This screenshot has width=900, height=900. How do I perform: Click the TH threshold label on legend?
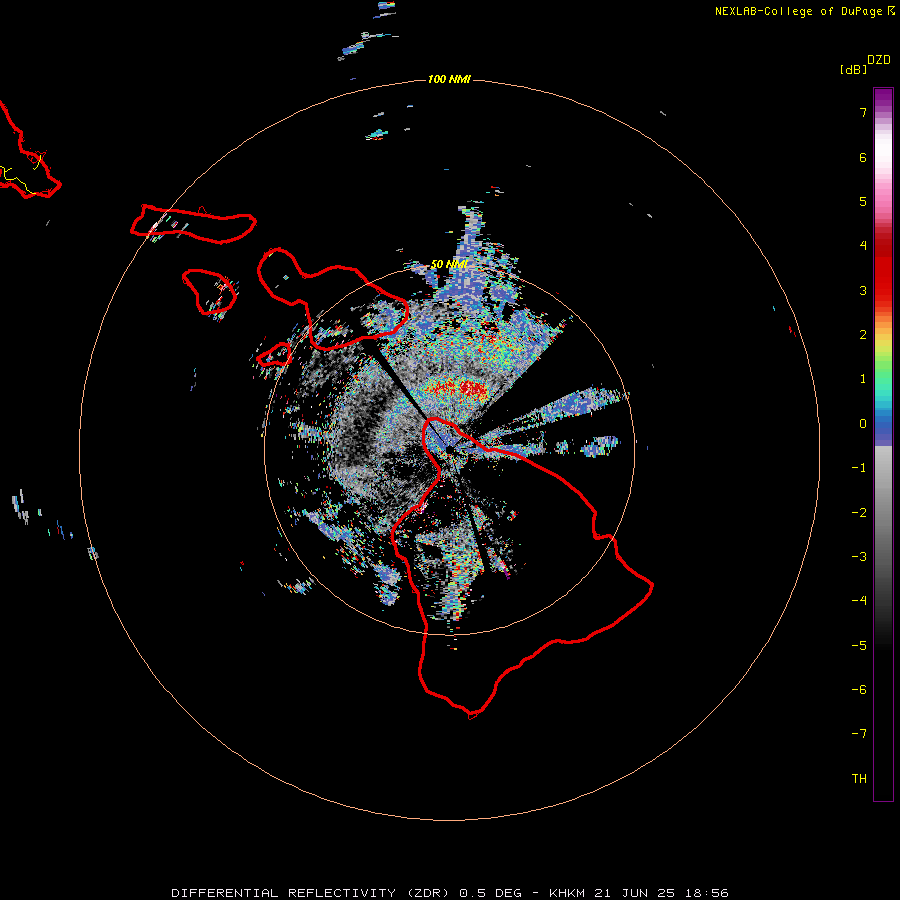click(x=859, y=779)
